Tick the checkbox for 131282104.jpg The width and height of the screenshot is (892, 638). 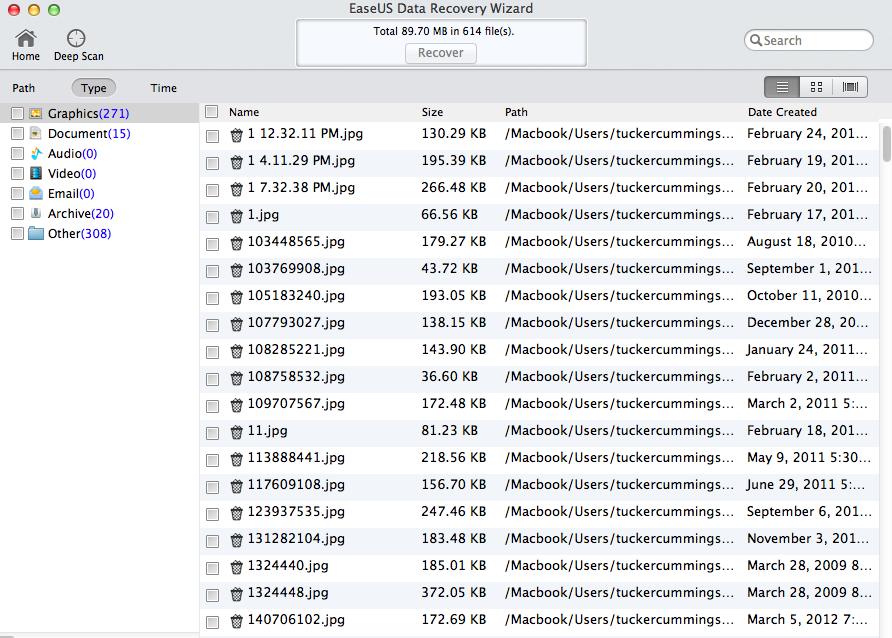(x=212, y=541)
